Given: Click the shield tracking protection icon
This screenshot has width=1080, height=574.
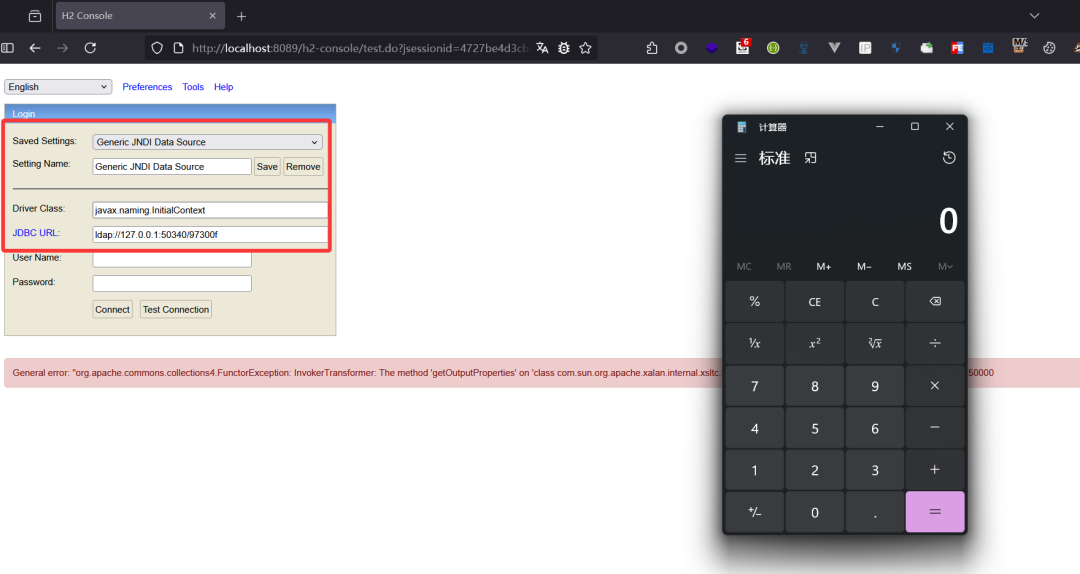Looking at the screenshot, I should tap(157, 48).
